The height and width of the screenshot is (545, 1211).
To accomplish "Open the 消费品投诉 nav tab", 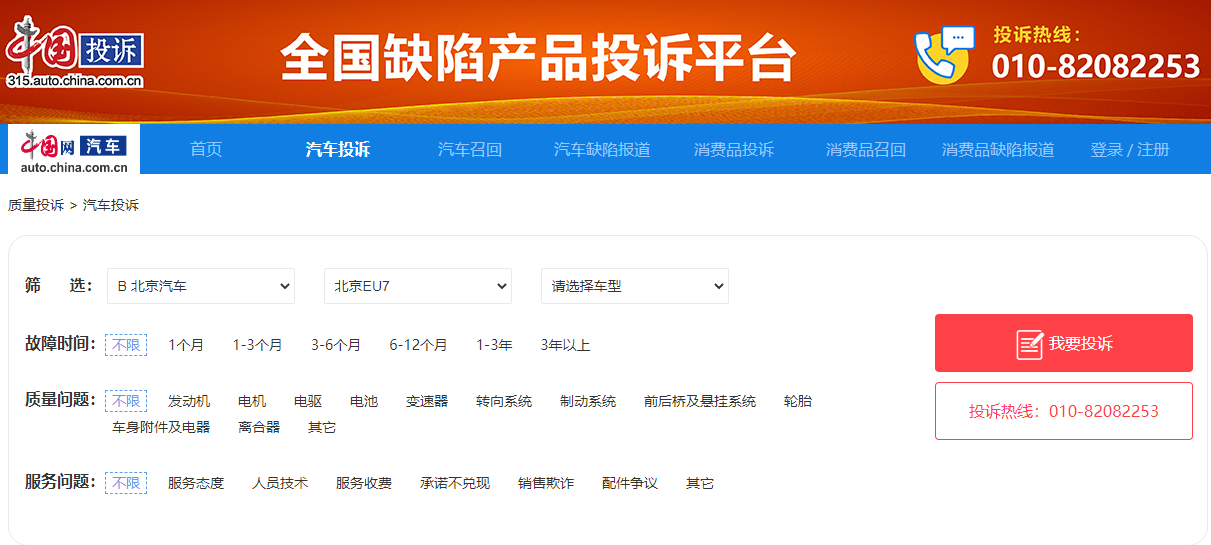I will pos(734,150).
